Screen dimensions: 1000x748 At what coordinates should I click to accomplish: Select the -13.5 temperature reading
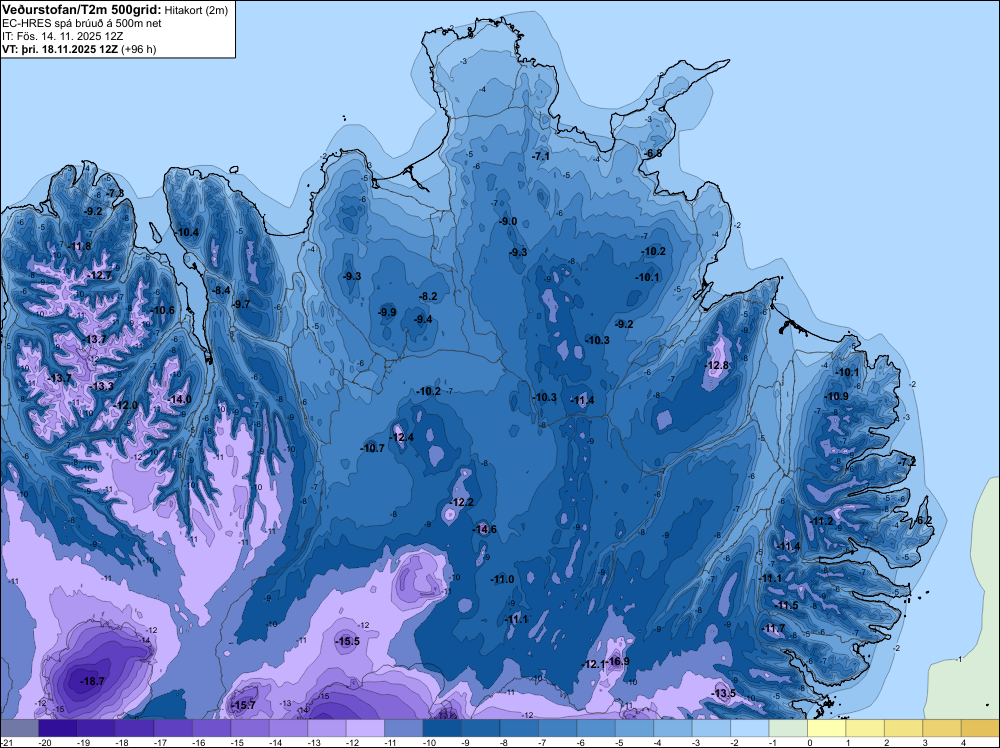(724, 694)
